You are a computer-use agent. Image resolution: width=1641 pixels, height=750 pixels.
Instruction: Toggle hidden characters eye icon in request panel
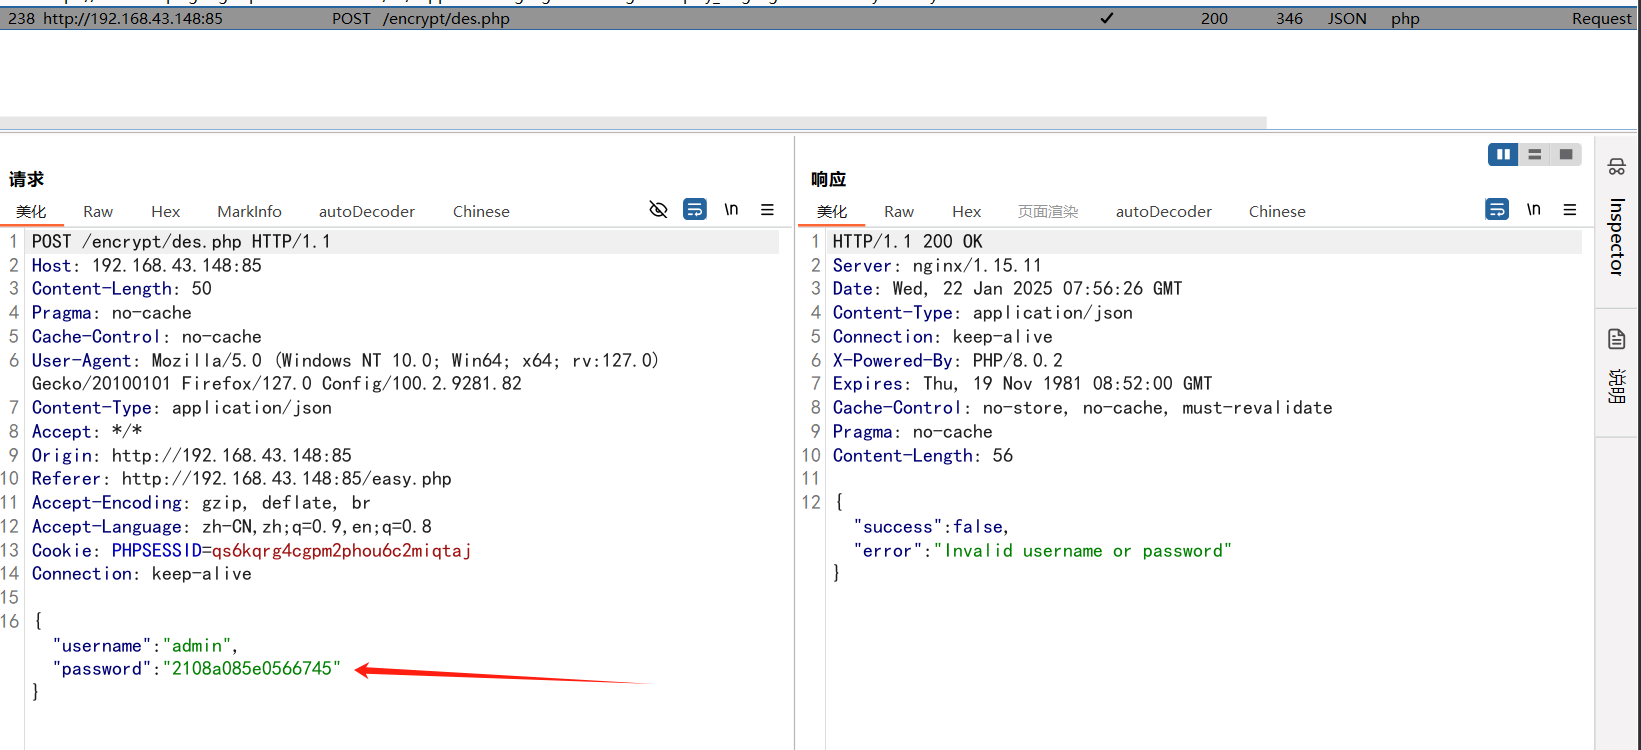click(658, 209)
